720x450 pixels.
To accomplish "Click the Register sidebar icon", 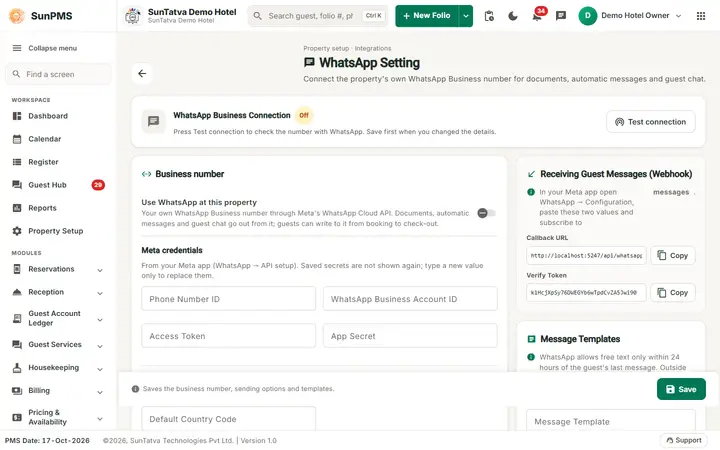I will click(x=17, y=162).
